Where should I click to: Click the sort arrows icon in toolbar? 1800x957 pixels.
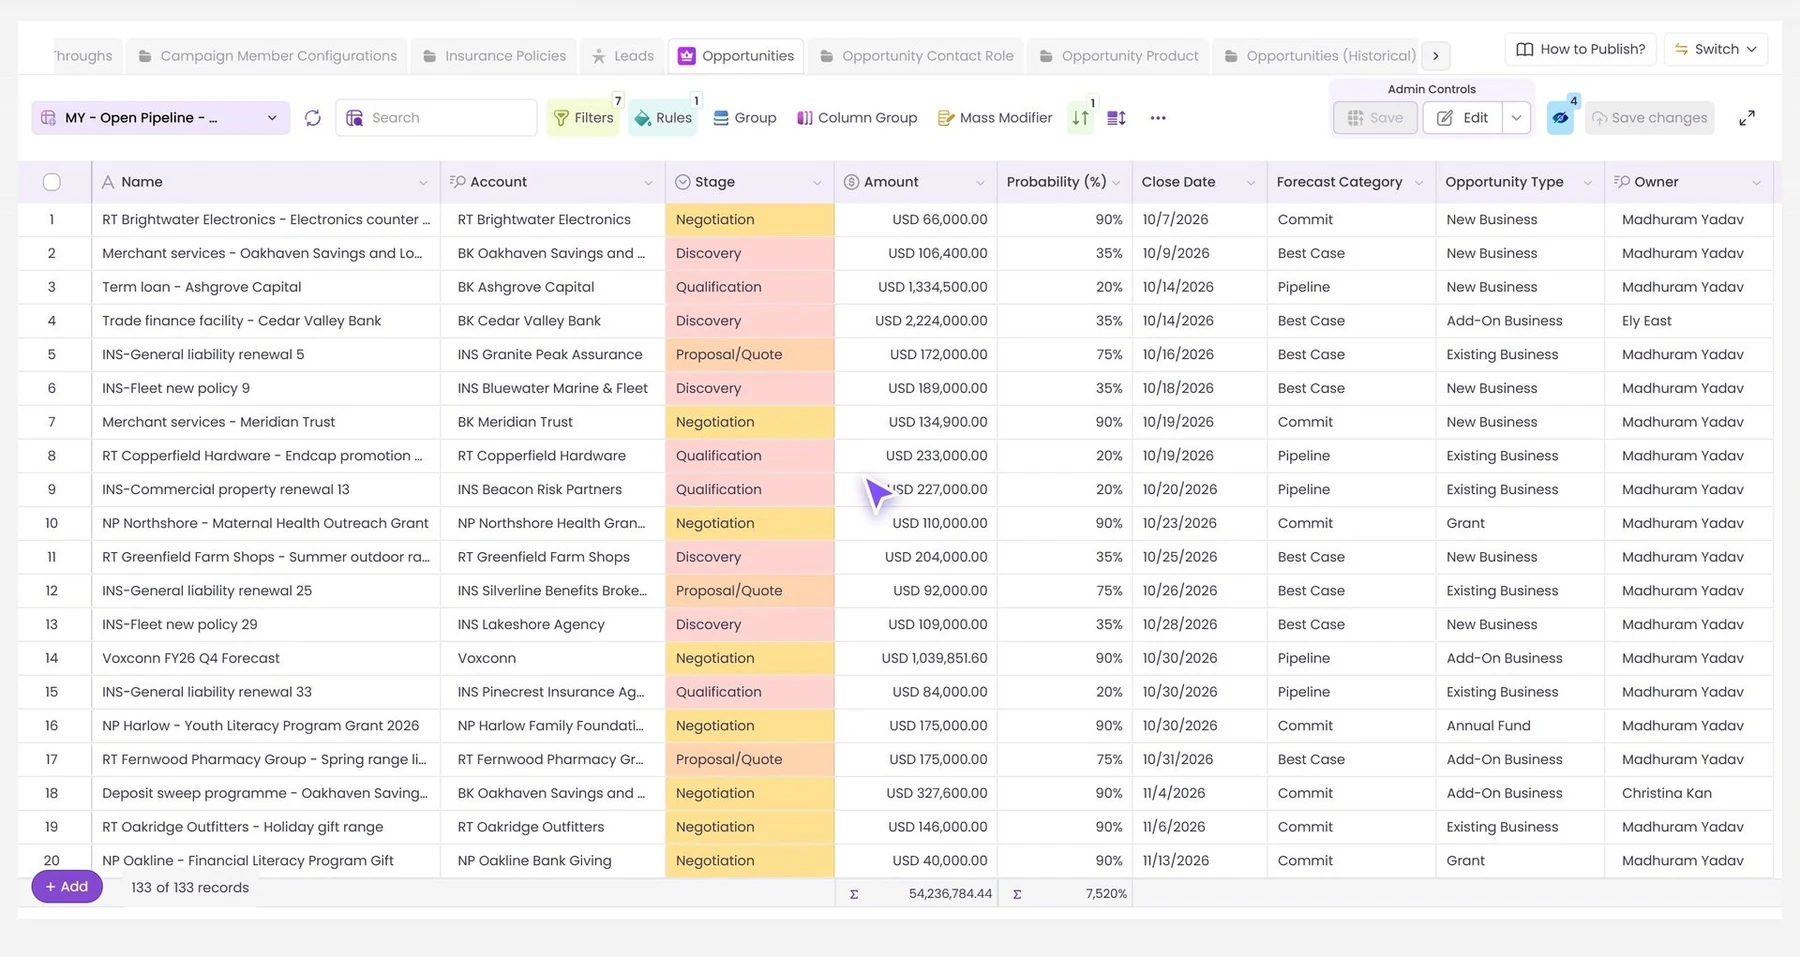coord(1081,118)
